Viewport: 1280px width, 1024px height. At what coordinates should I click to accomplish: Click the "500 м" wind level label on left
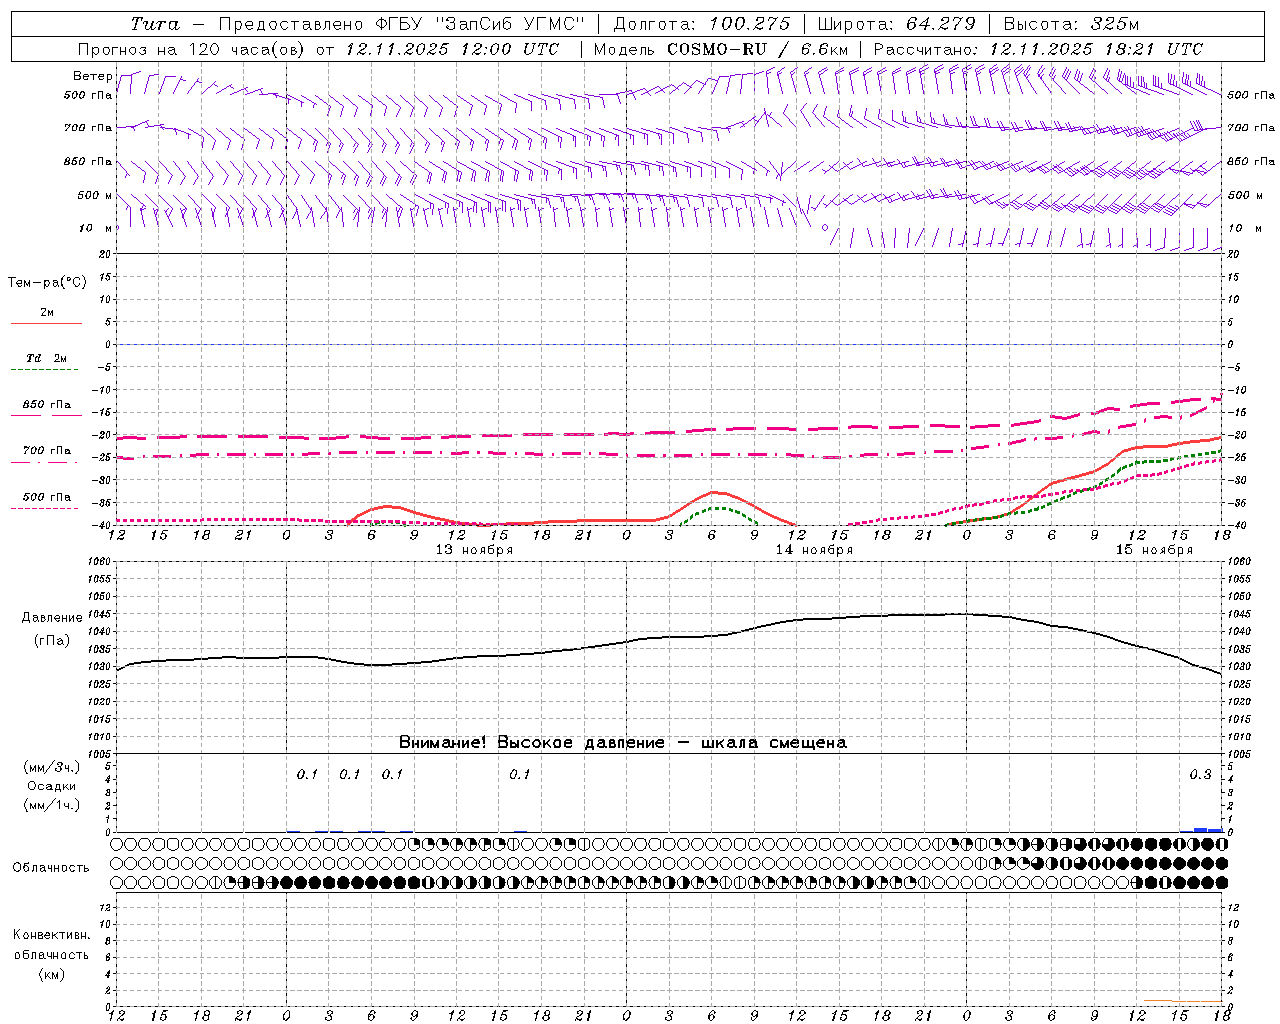click(x=96, y=196)
